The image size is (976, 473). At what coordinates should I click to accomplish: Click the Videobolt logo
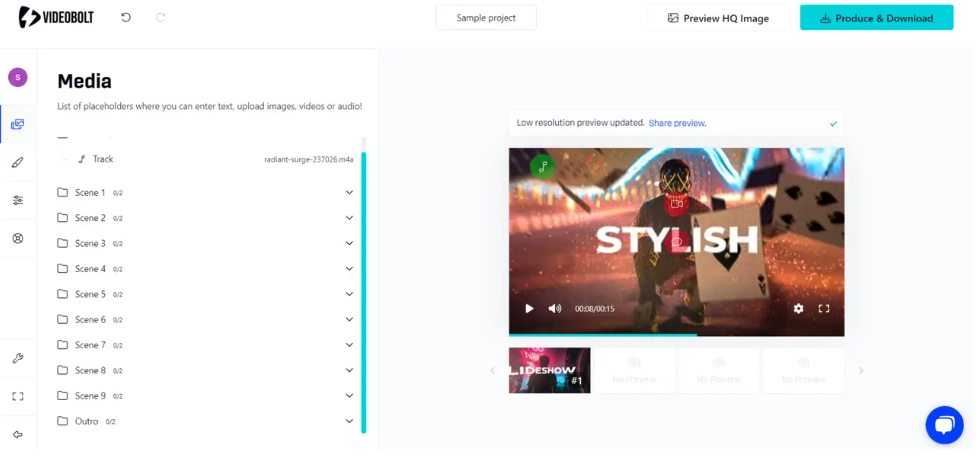pyautogui.click(x=56, y=17)
